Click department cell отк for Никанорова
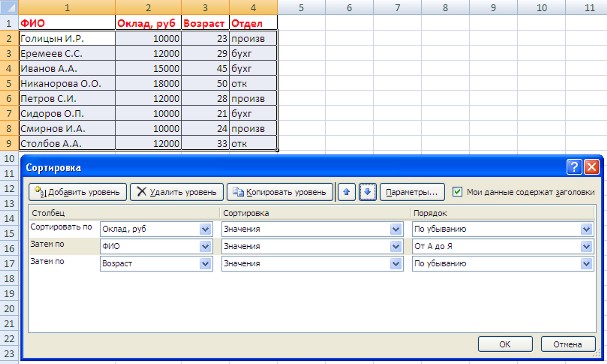This screenshot has width=607, height=364. 253,83
